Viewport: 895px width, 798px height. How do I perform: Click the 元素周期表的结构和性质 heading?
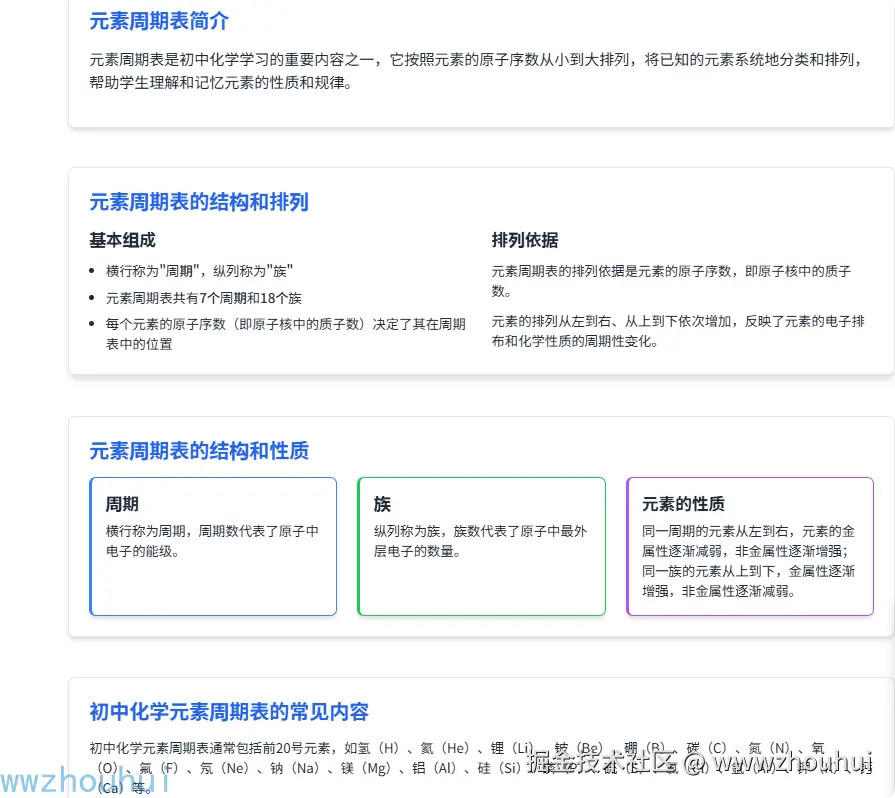[199, 451]
